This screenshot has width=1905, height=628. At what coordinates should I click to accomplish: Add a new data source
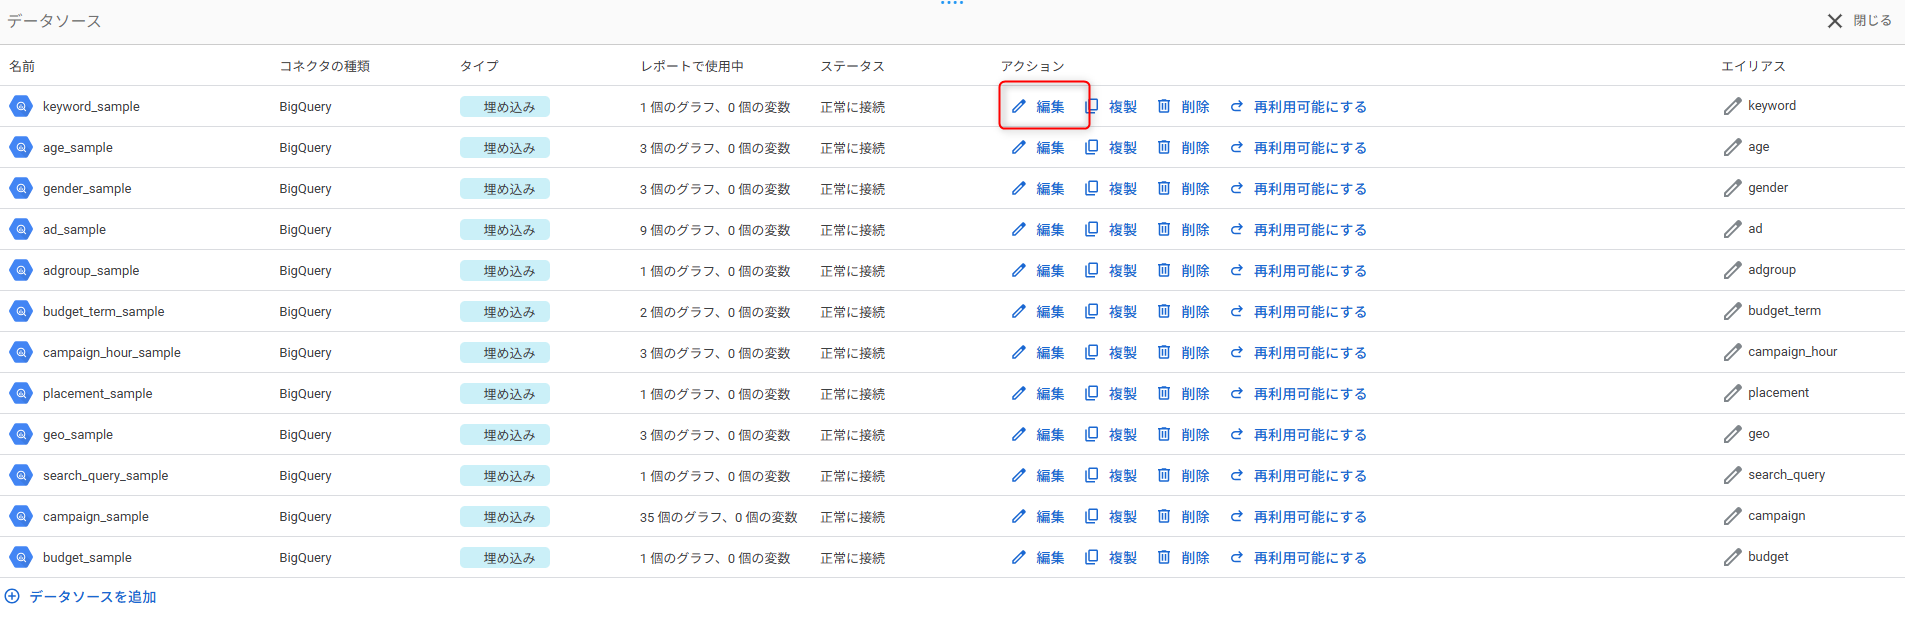92,596
